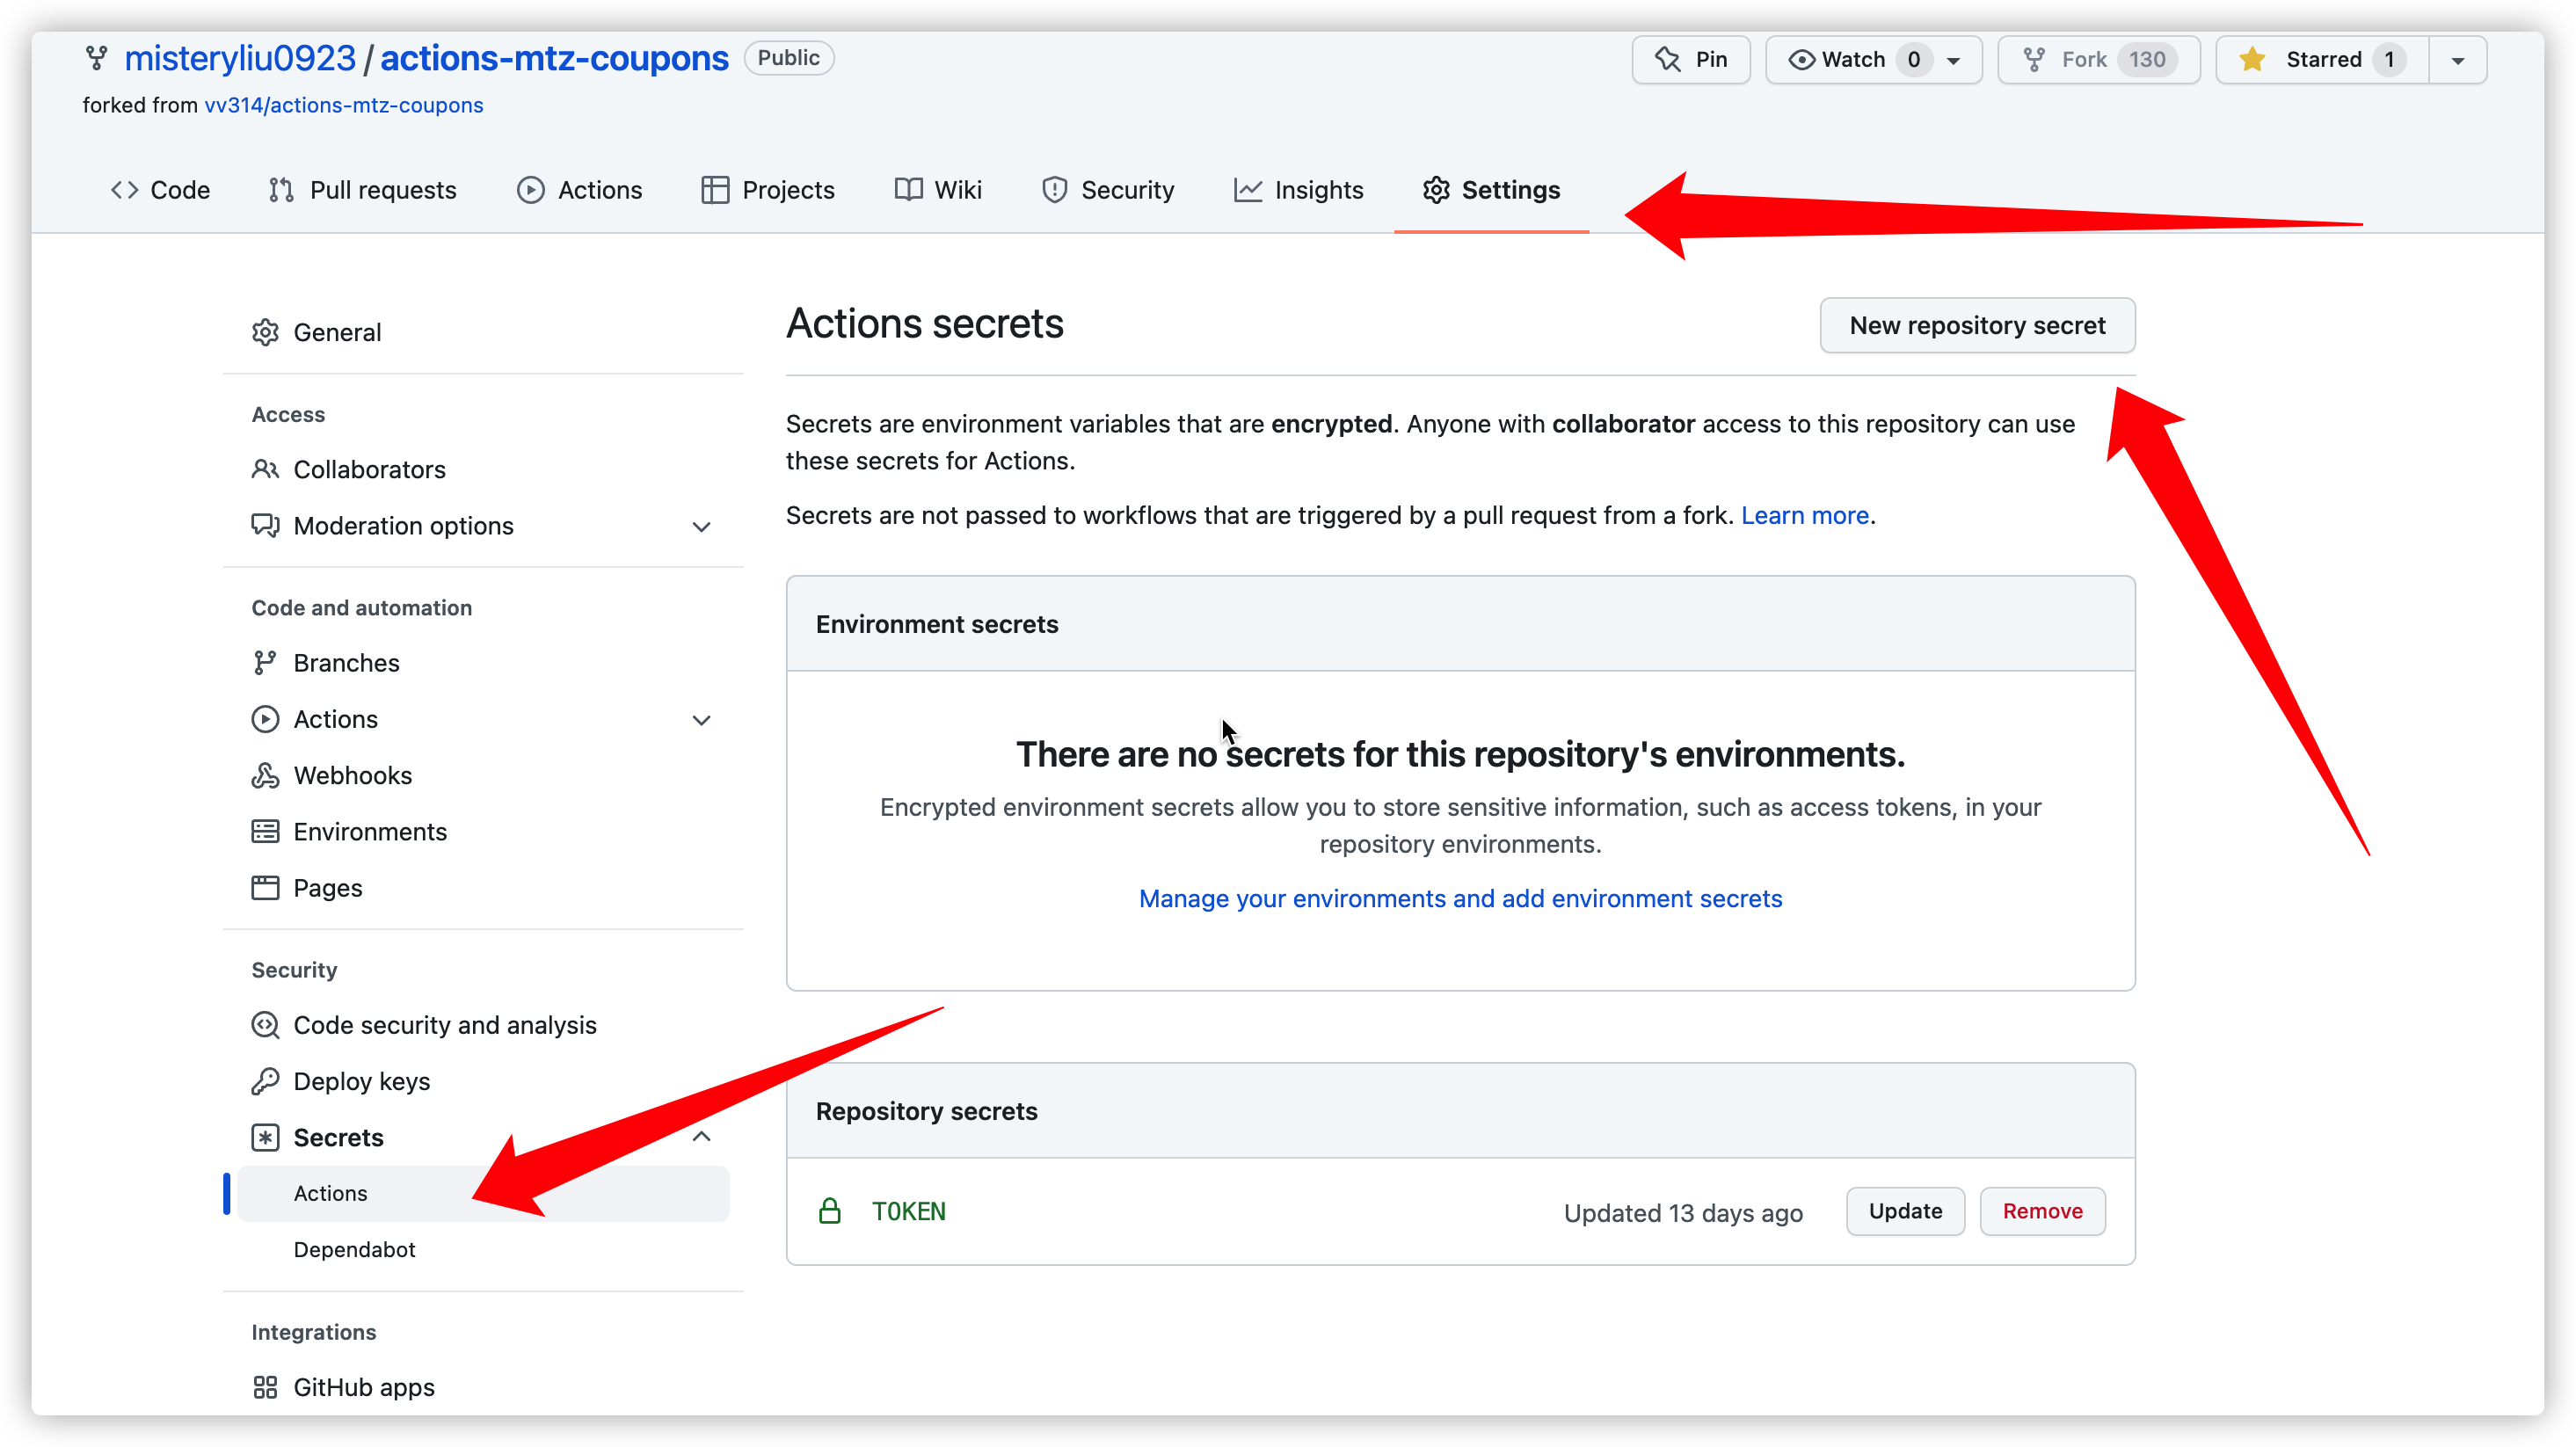
Task: Click the Watch count 0 badge
Action: (x=1913, y=59)
